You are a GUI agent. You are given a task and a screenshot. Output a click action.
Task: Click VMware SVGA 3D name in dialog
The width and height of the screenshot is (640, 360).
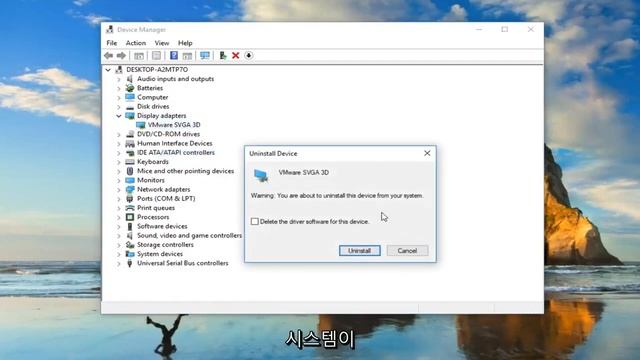point(304,173)
